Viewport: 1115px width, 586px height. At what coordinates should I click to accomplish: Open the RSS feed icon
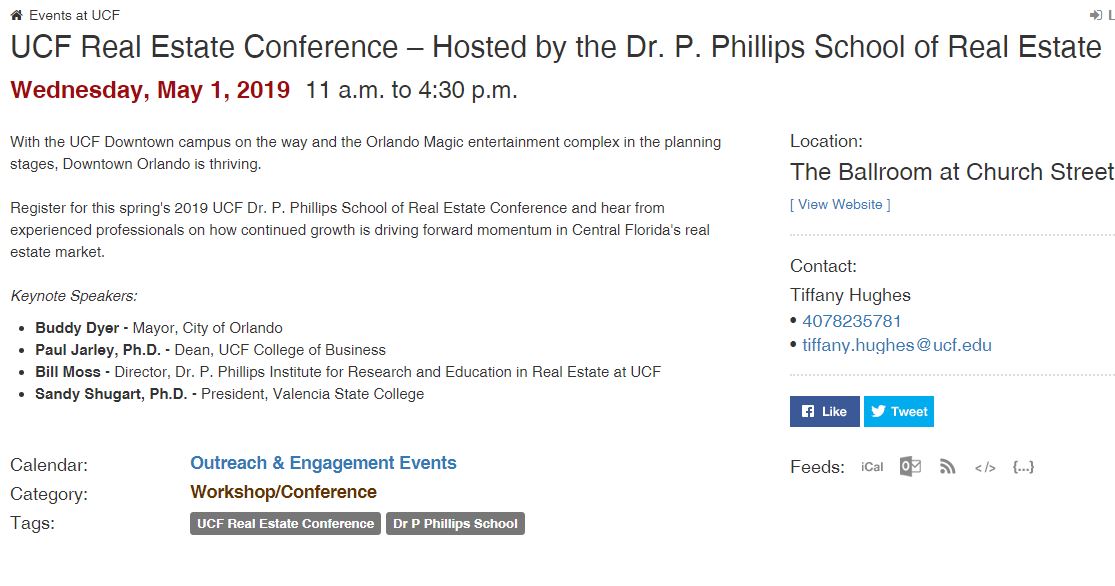coord(947,467)
